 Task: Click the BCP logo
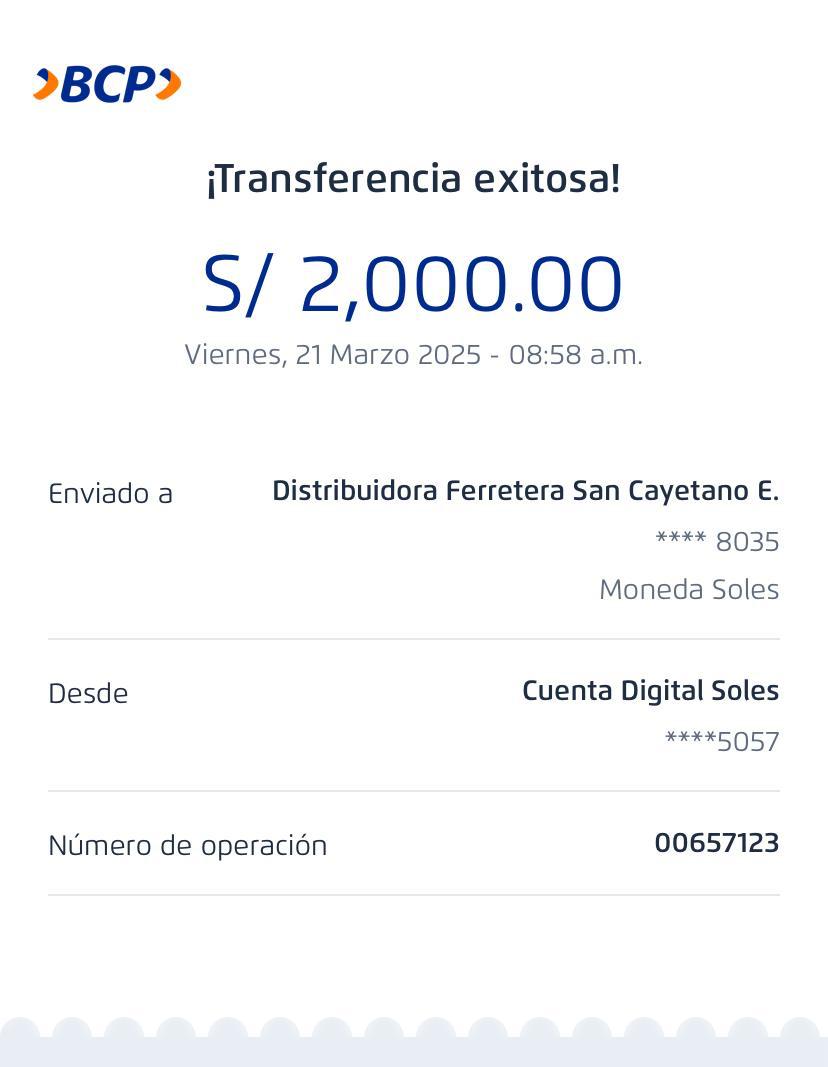(107, 85)
